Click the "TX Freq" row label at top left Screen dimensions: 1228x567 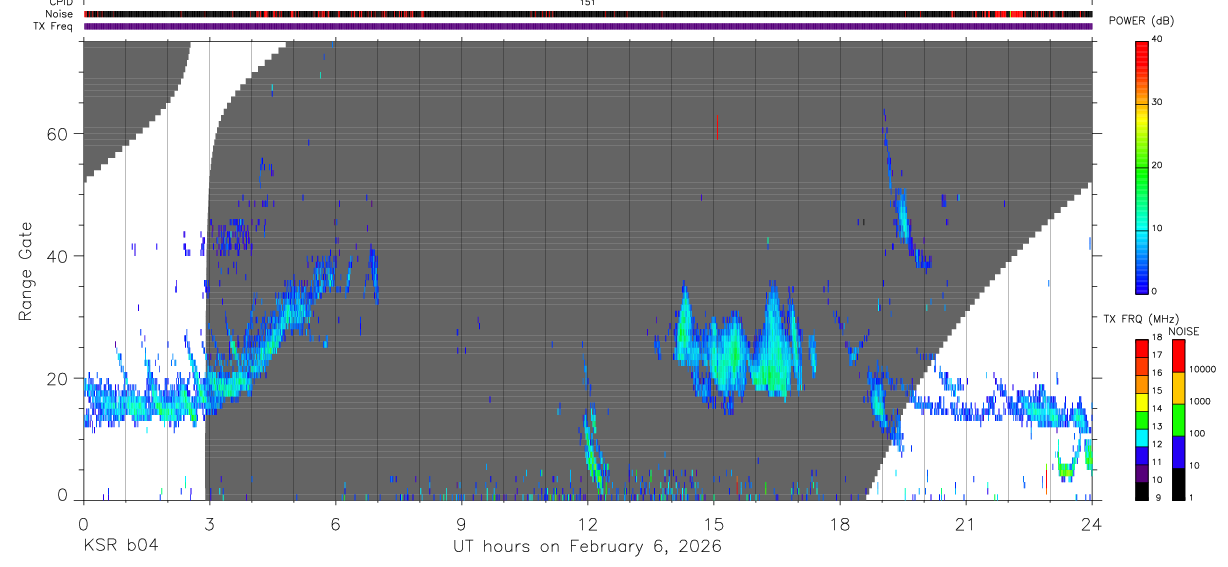point(54,26)
